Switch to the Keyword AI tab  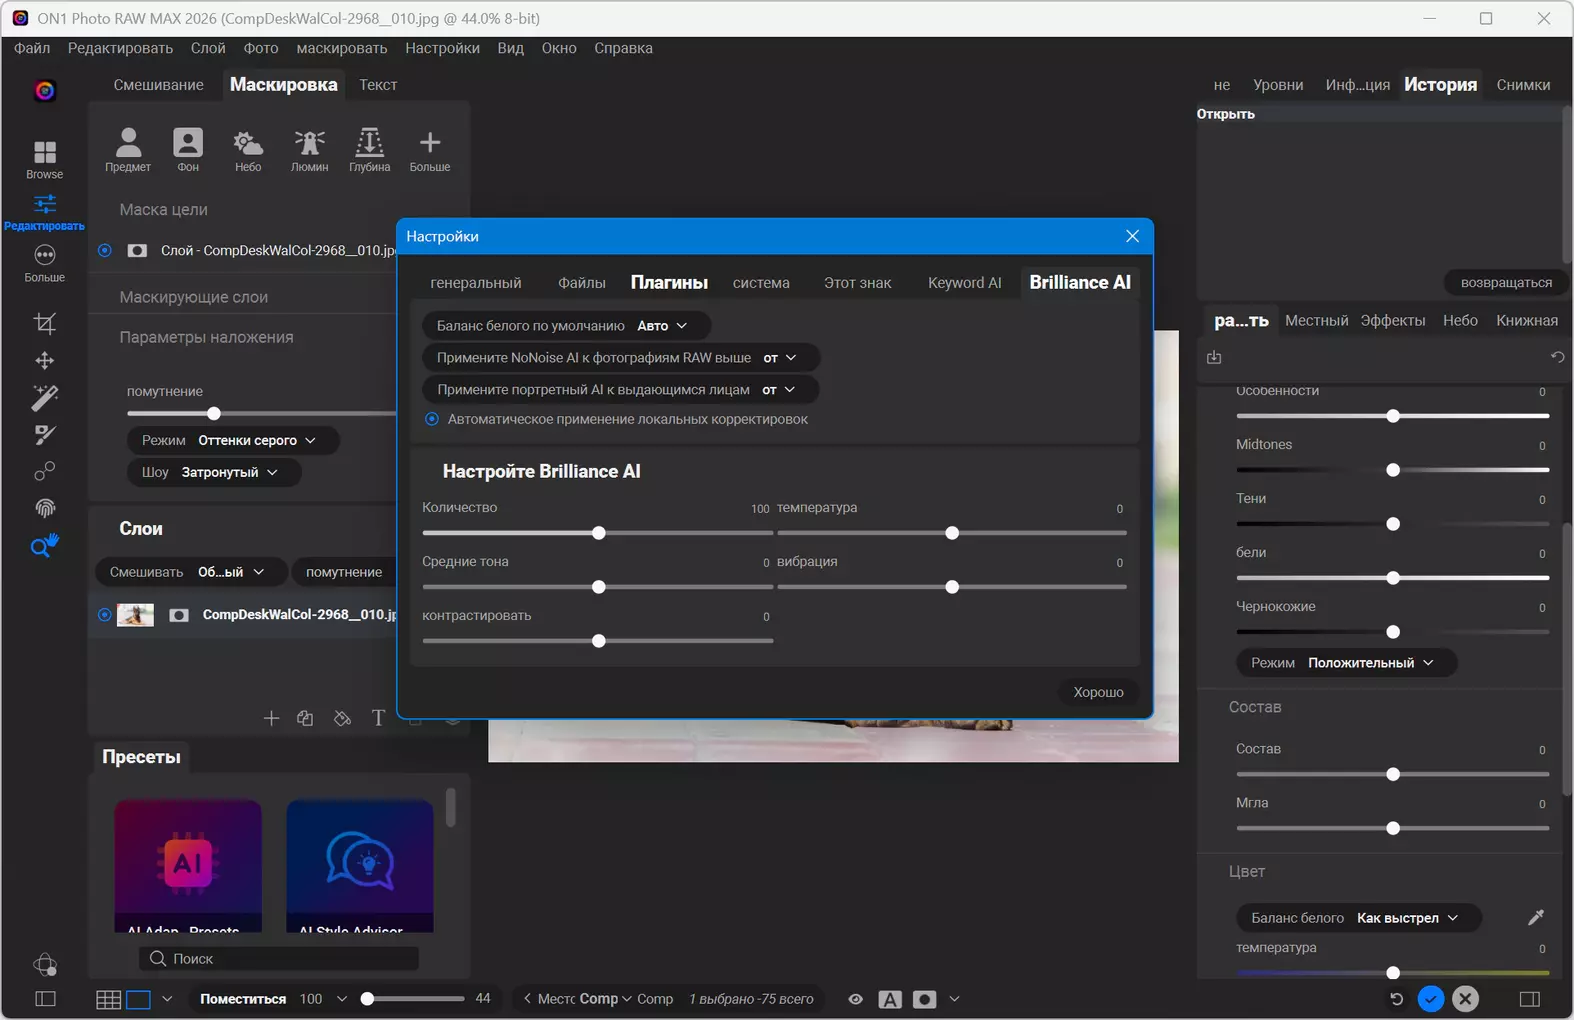964,283
